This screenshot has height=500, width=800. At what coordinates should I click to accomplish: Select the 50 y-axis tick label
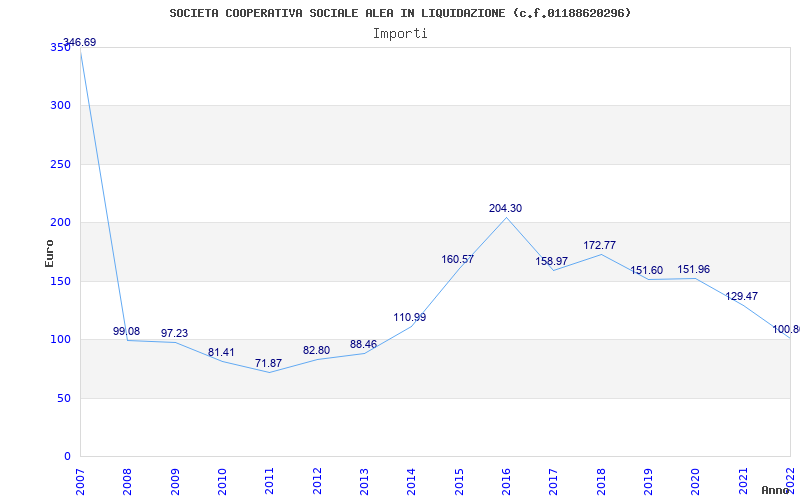pyautogui.click(x=64, y=398)
